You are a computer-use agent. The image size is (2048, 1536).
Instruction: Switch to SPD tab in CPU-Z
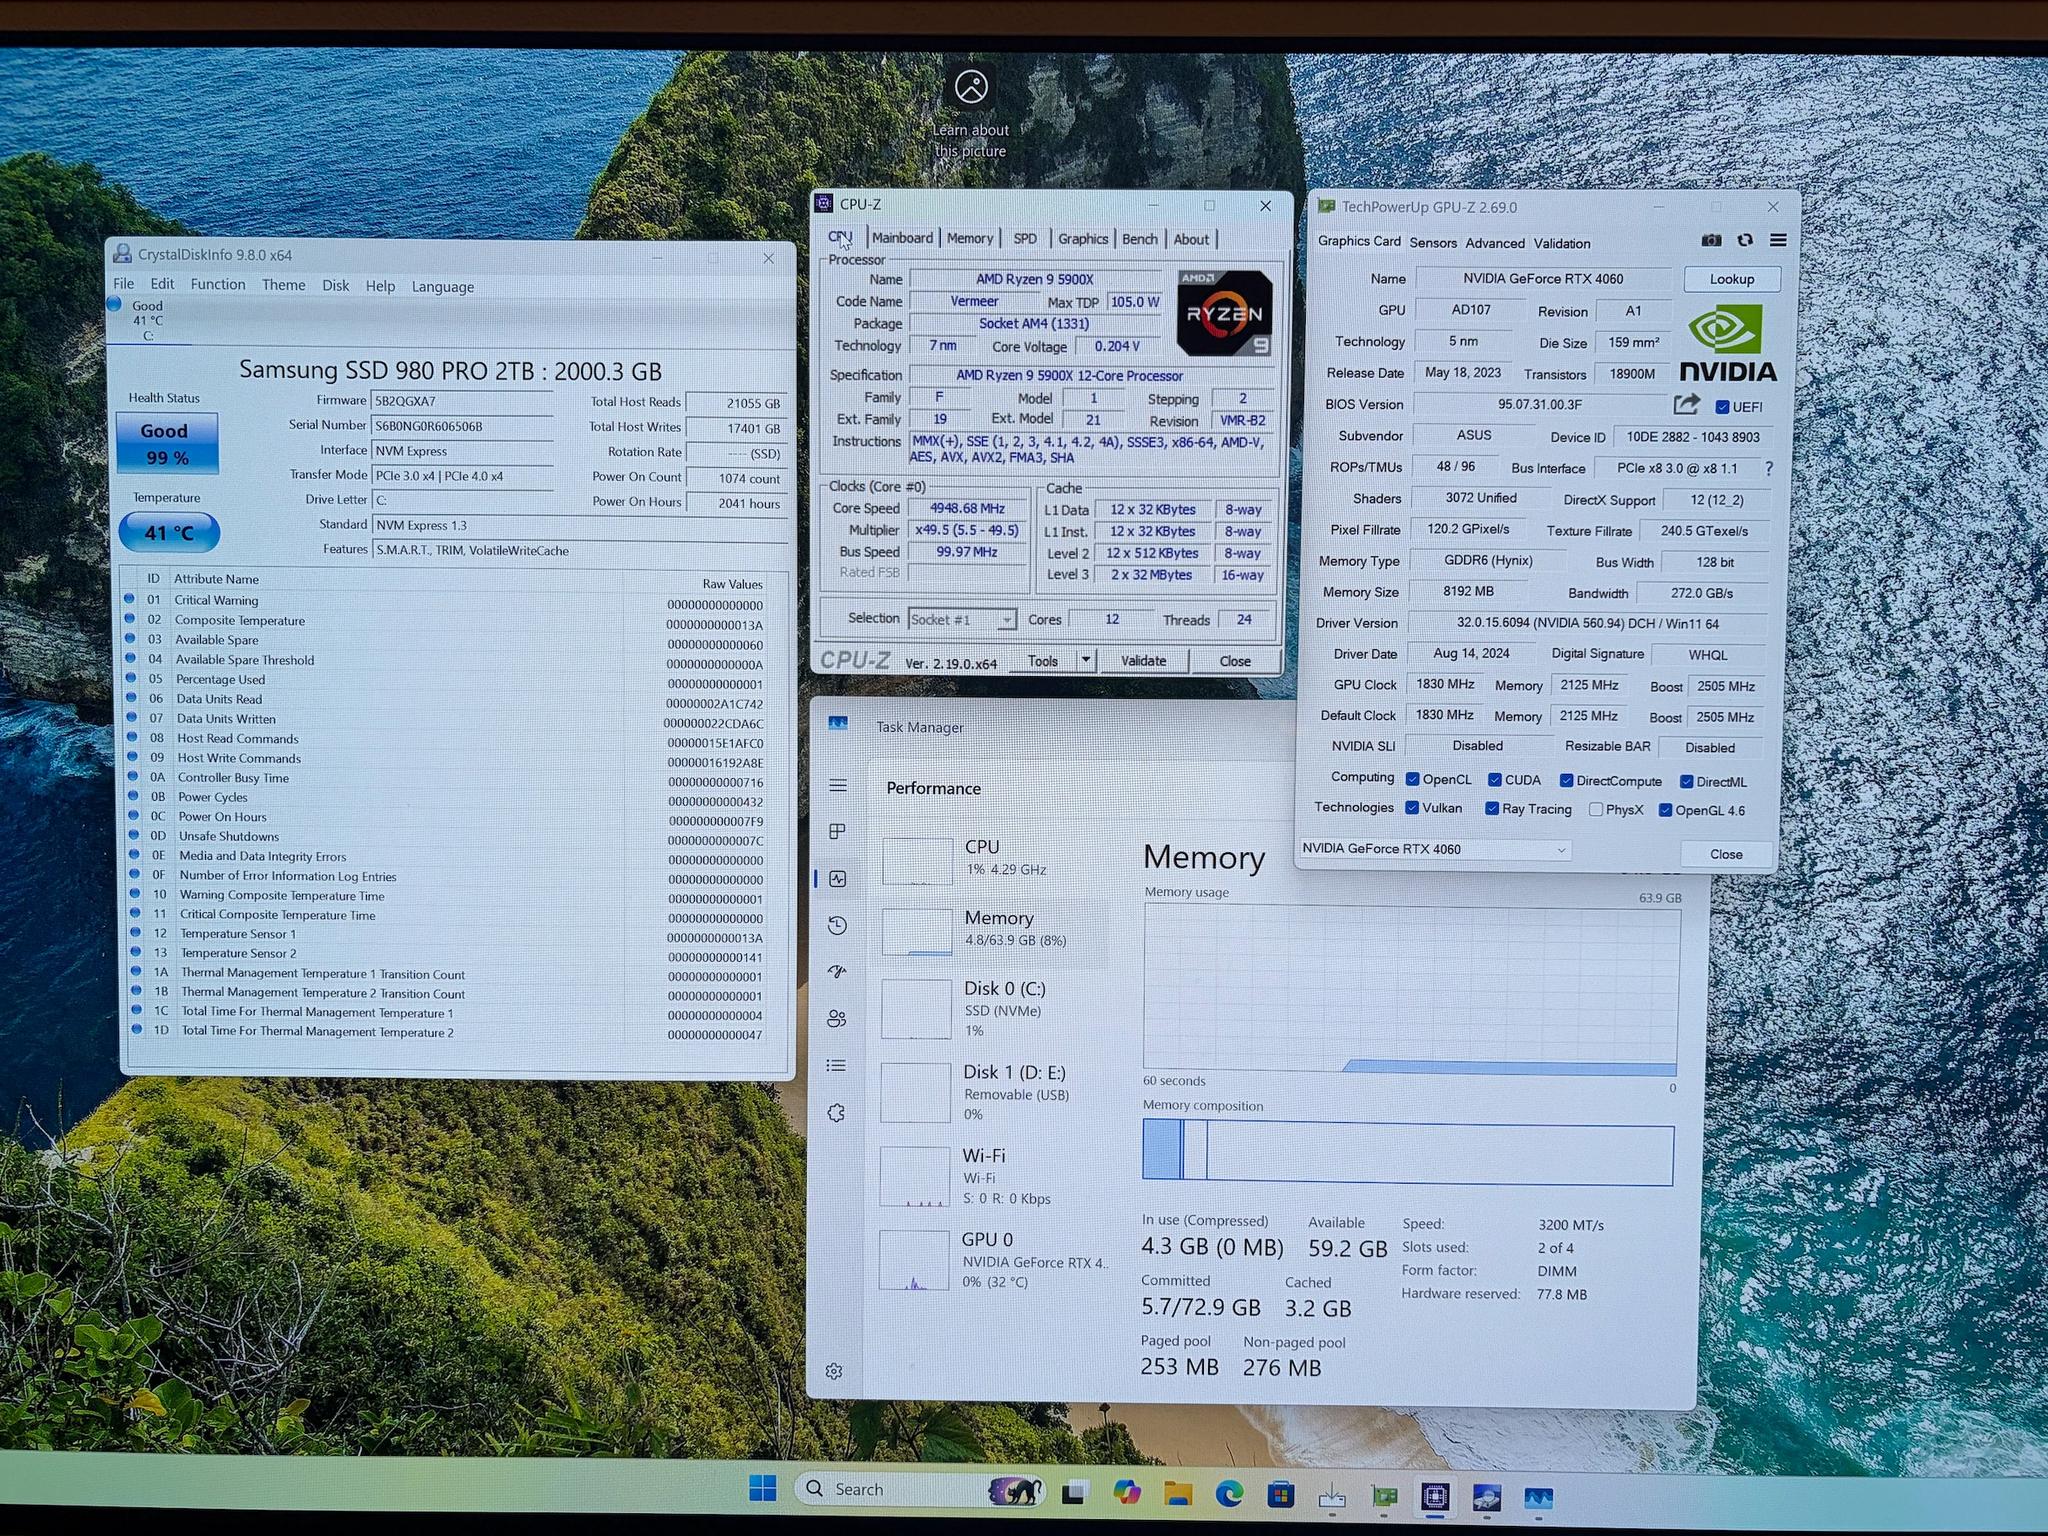(x=1025, y=239)
